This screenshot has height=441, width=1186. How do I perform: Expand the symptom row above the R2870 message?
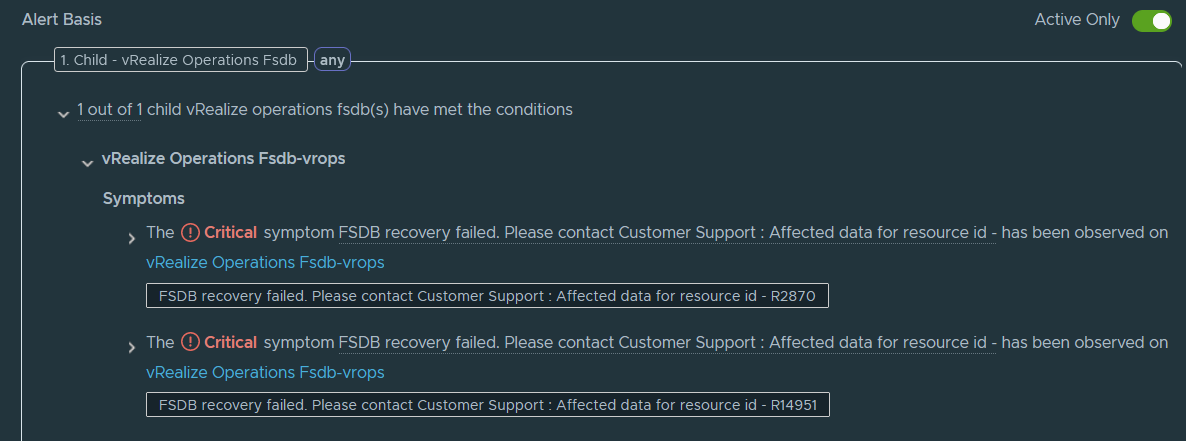132,238
